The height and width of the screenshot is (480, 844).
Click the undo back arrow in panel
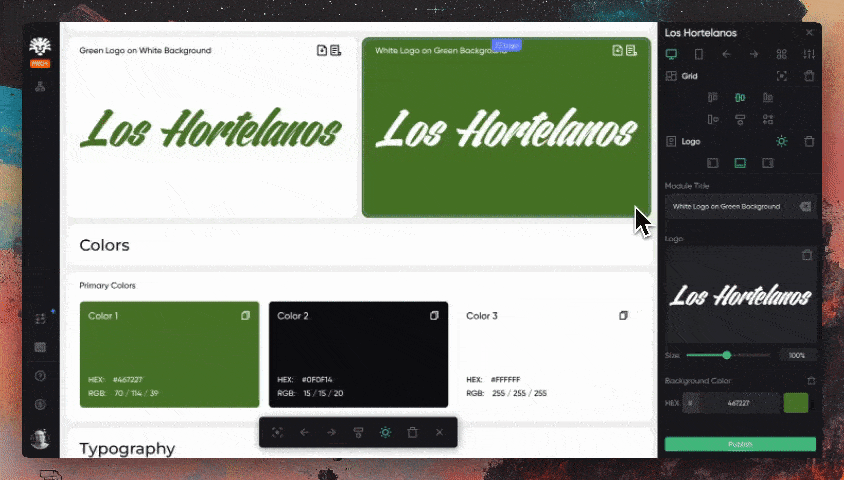pyautogui.click(x=727, y=54)
